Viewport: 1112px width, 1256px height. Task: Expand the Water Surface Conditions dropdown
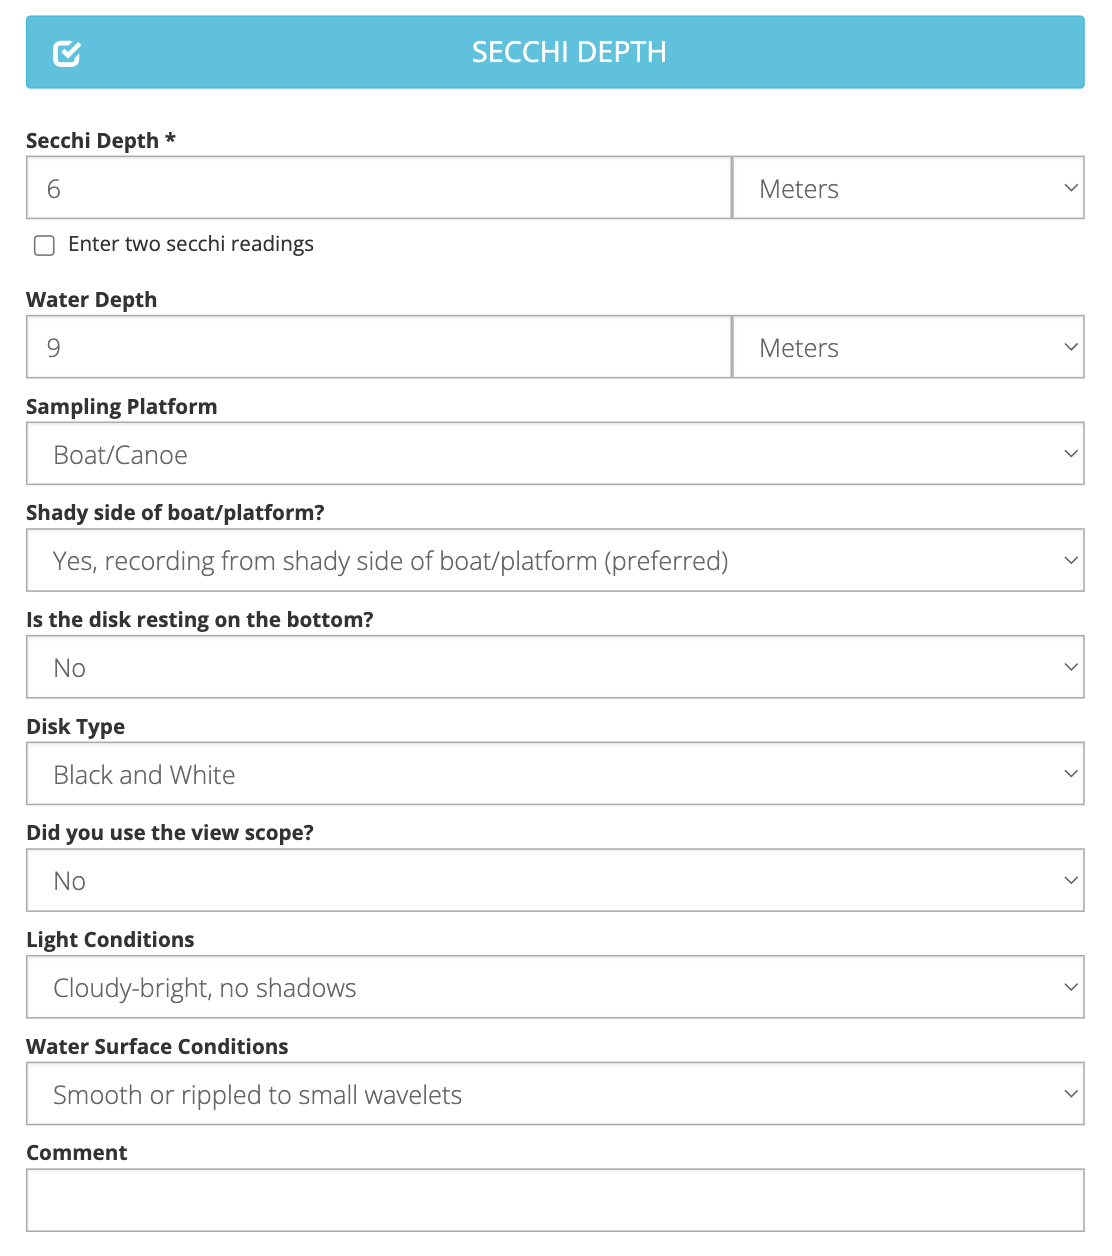(555, 1094)
